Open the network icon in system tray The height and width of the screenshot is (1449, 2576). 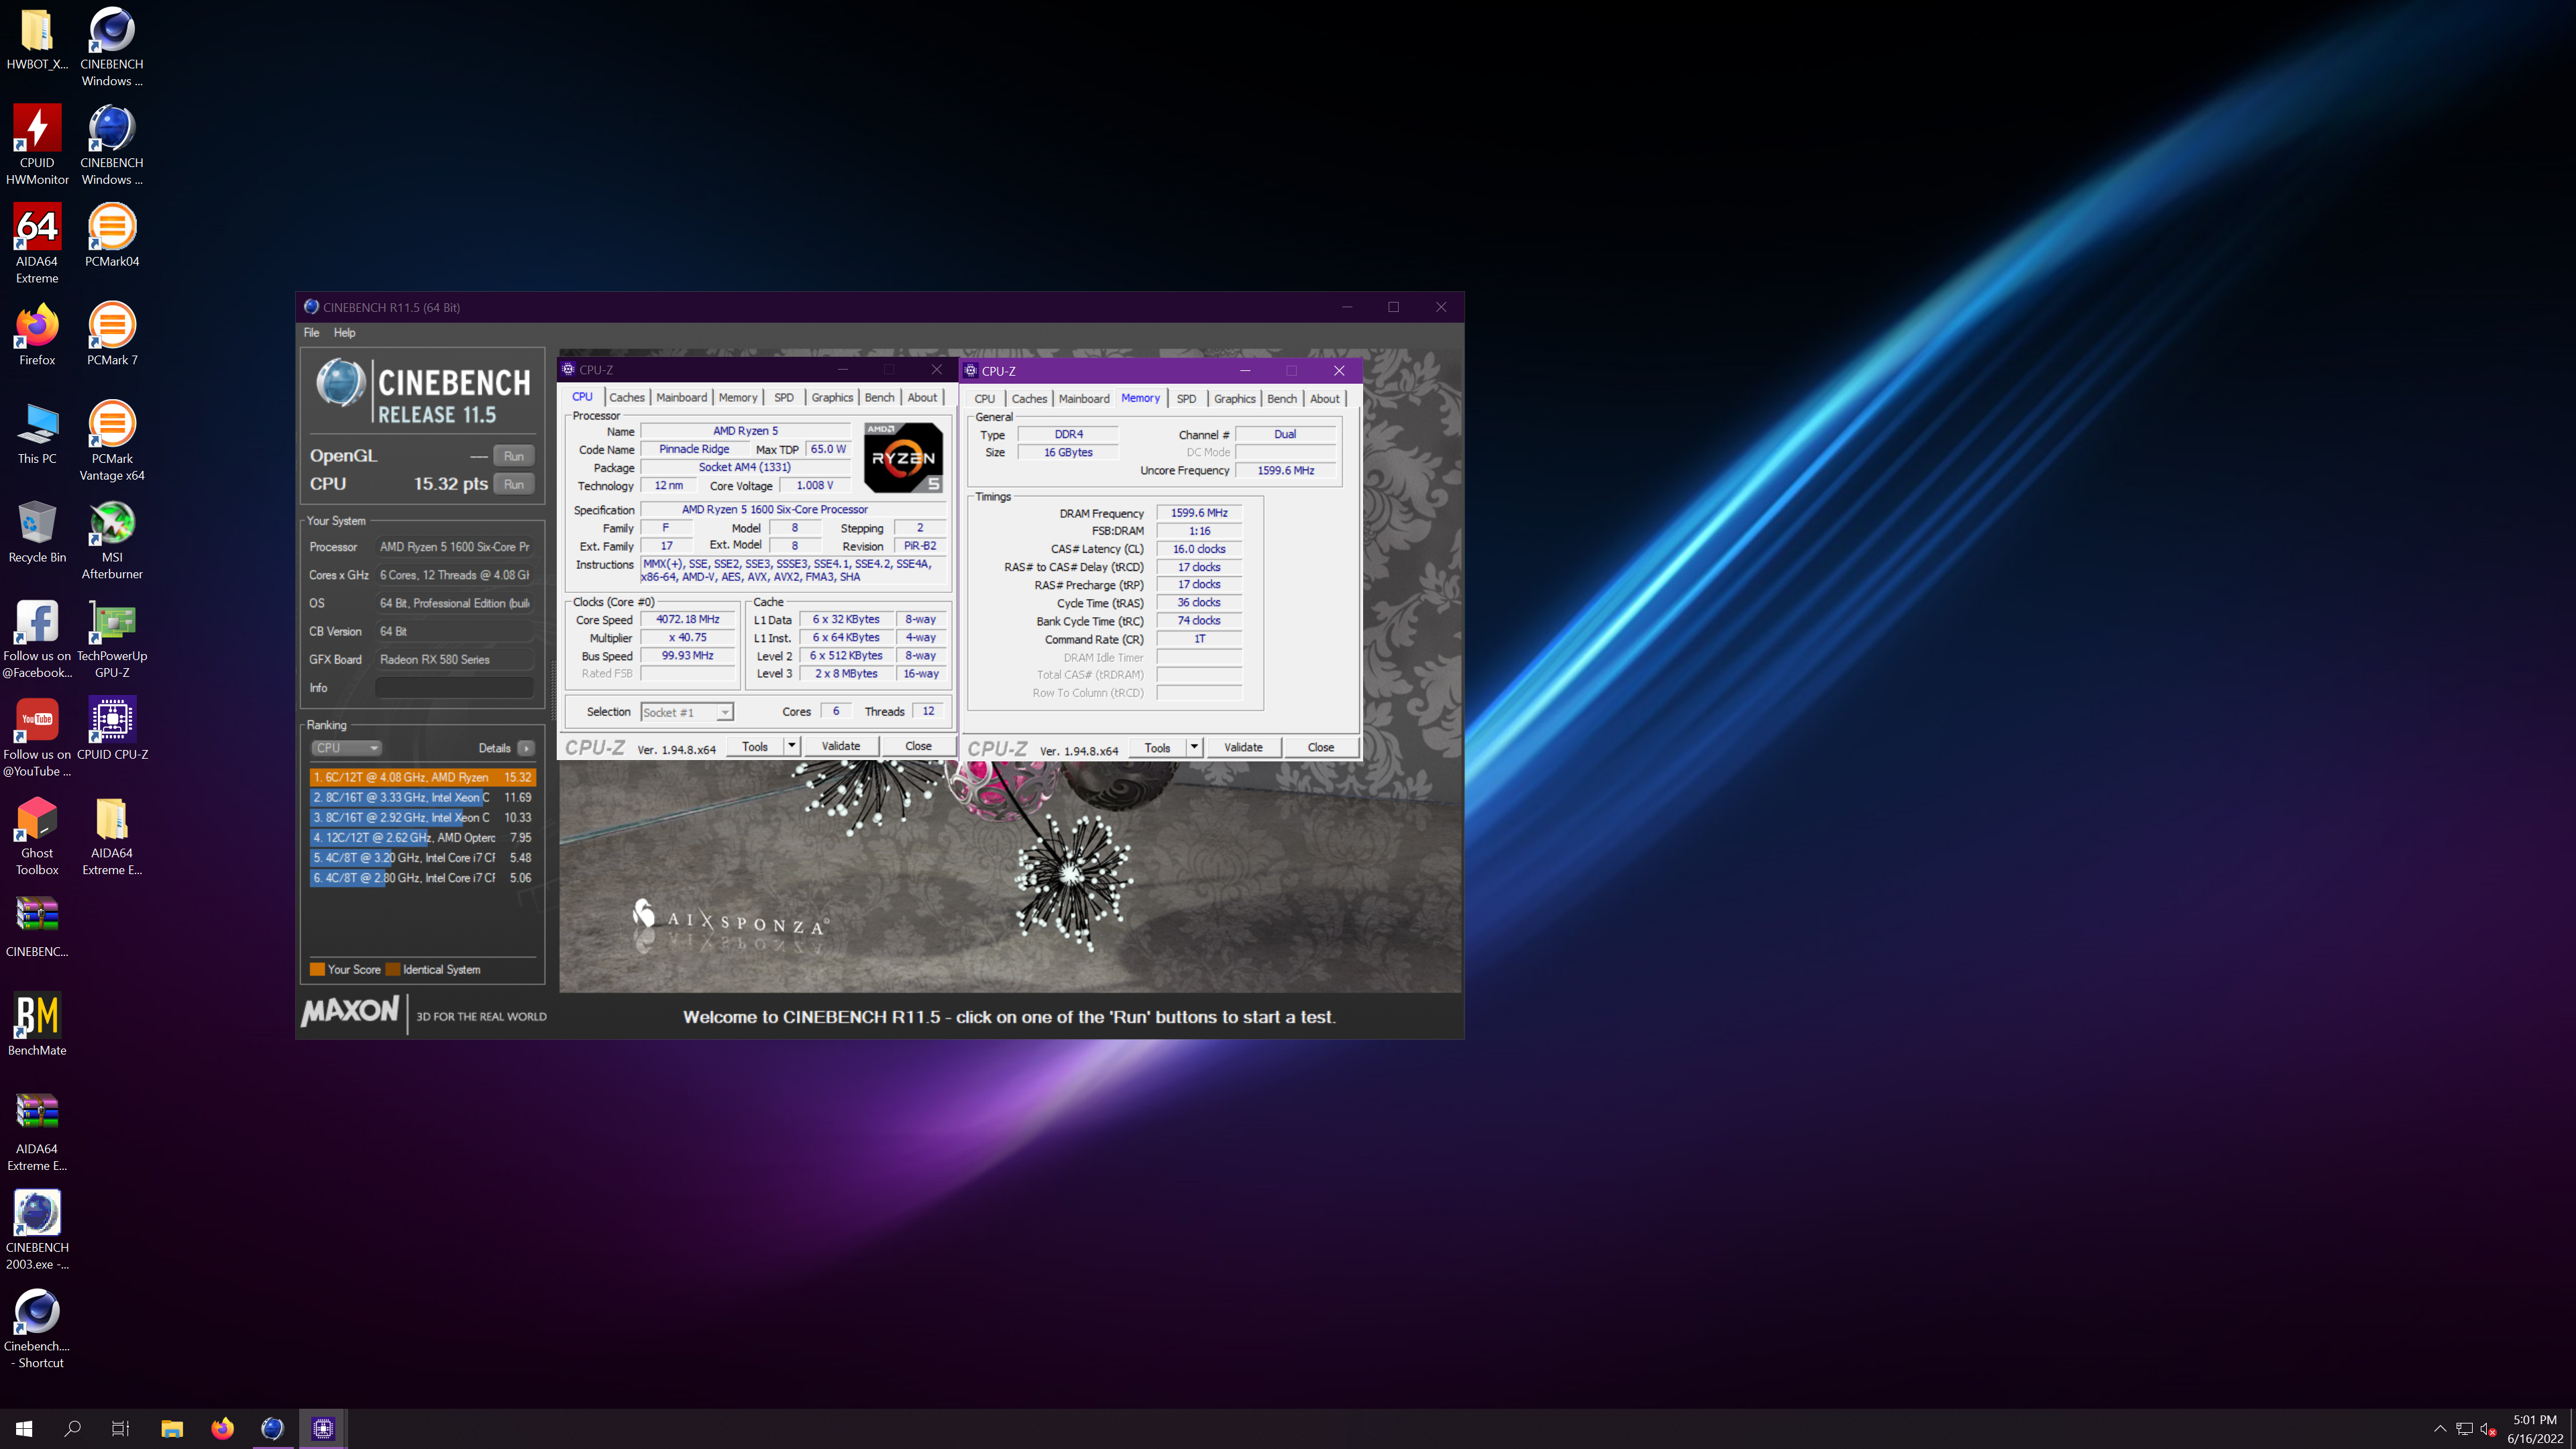(x=2464, y=1429)
